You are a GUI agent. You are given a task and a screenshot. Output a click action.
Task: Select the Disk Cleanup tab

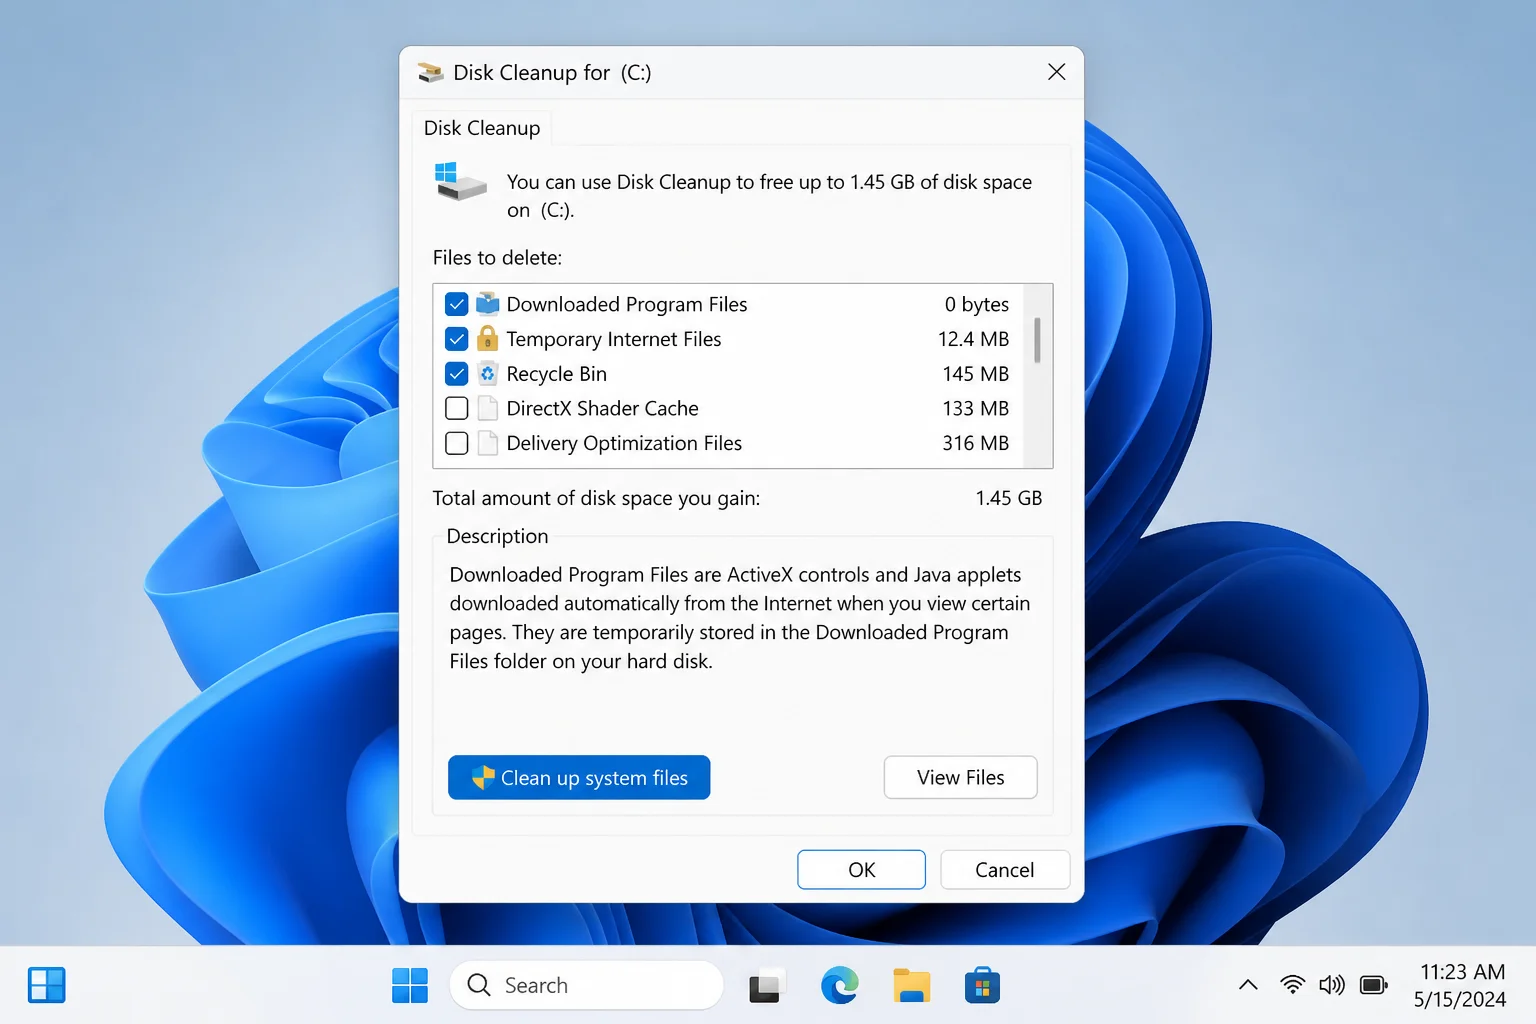(x=482, y=128)
